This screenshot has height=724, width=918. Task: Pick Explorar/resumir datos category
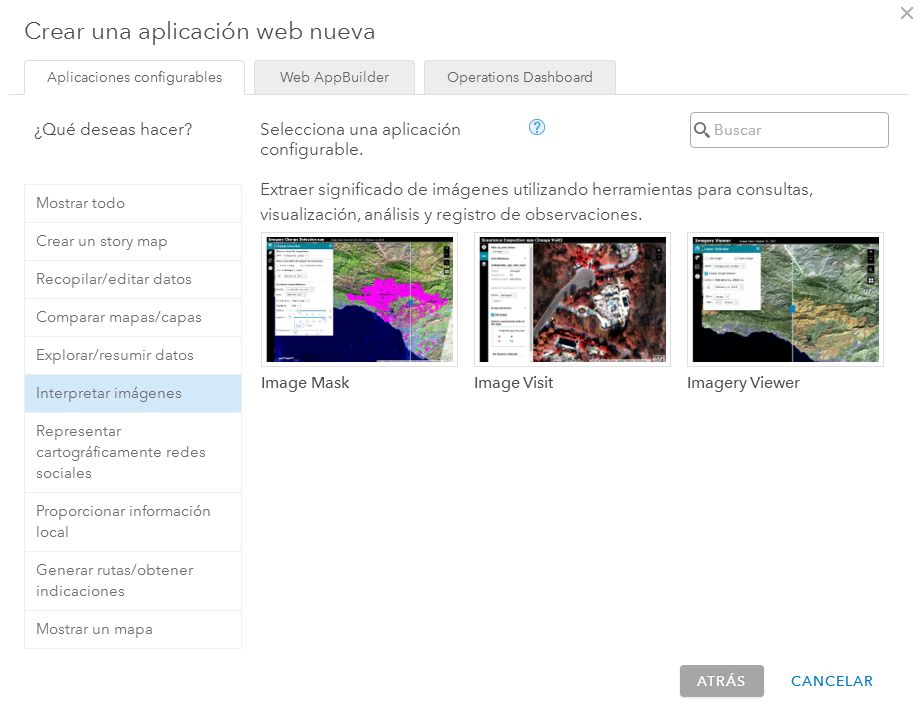click(133, 355)
